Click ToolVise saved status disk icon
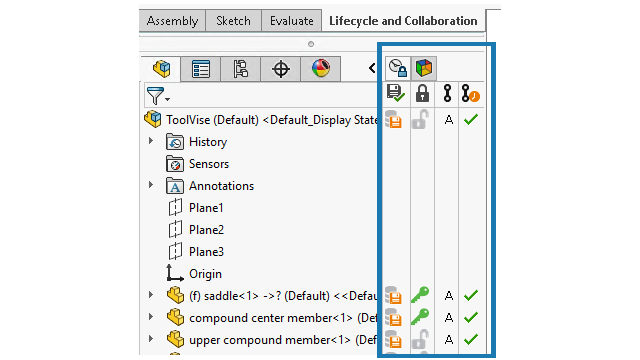This screenshot has width=640, height=360. pyautogui.click(x=394, y=120)
